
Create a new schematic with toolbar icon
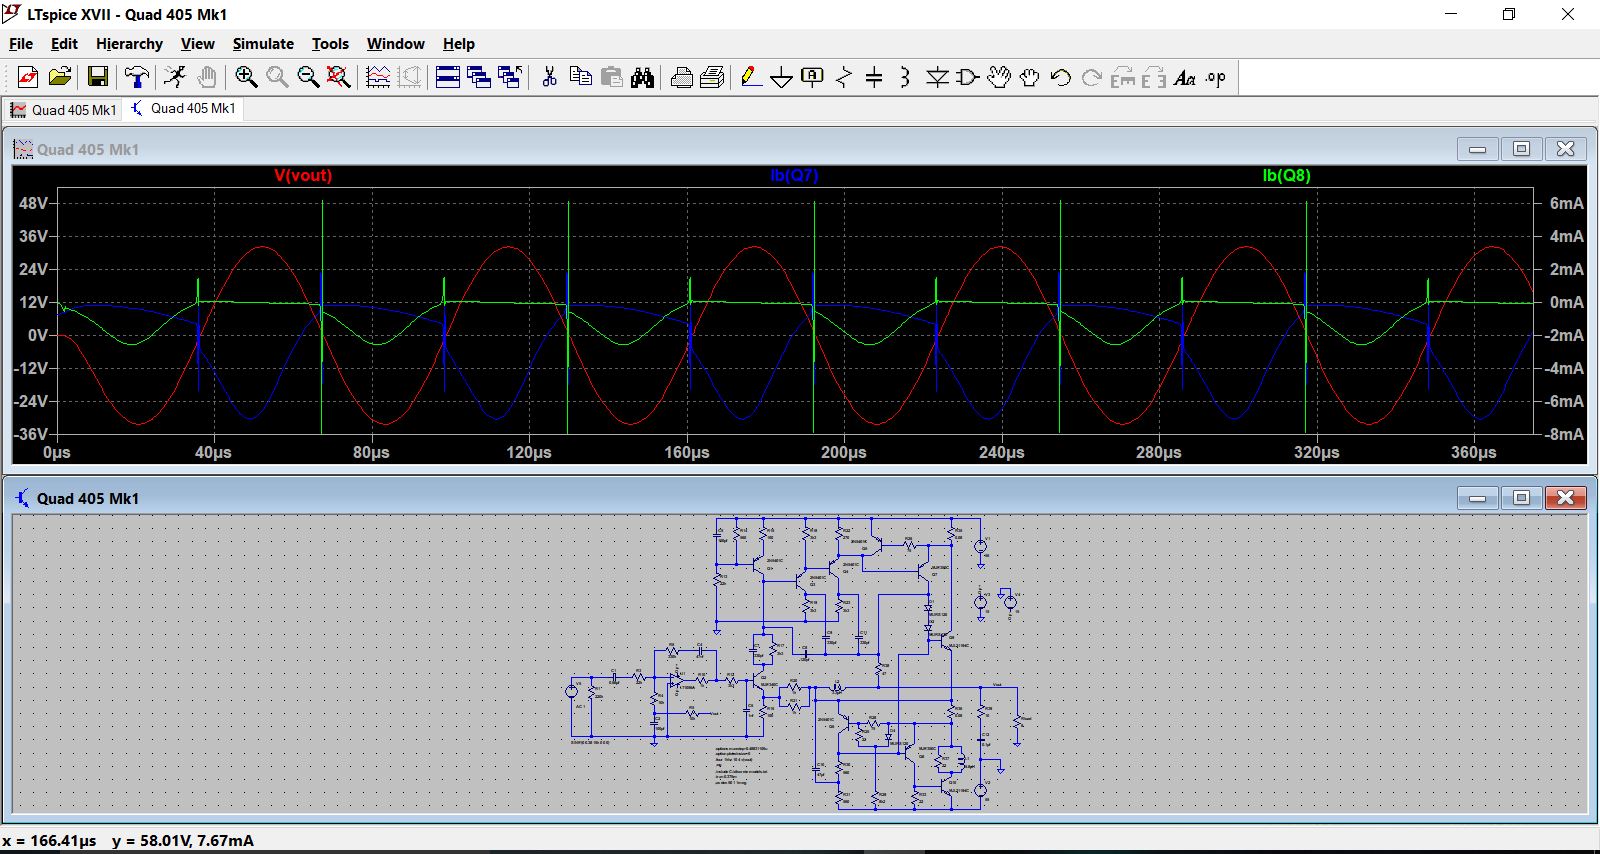[x=28, y=77]
